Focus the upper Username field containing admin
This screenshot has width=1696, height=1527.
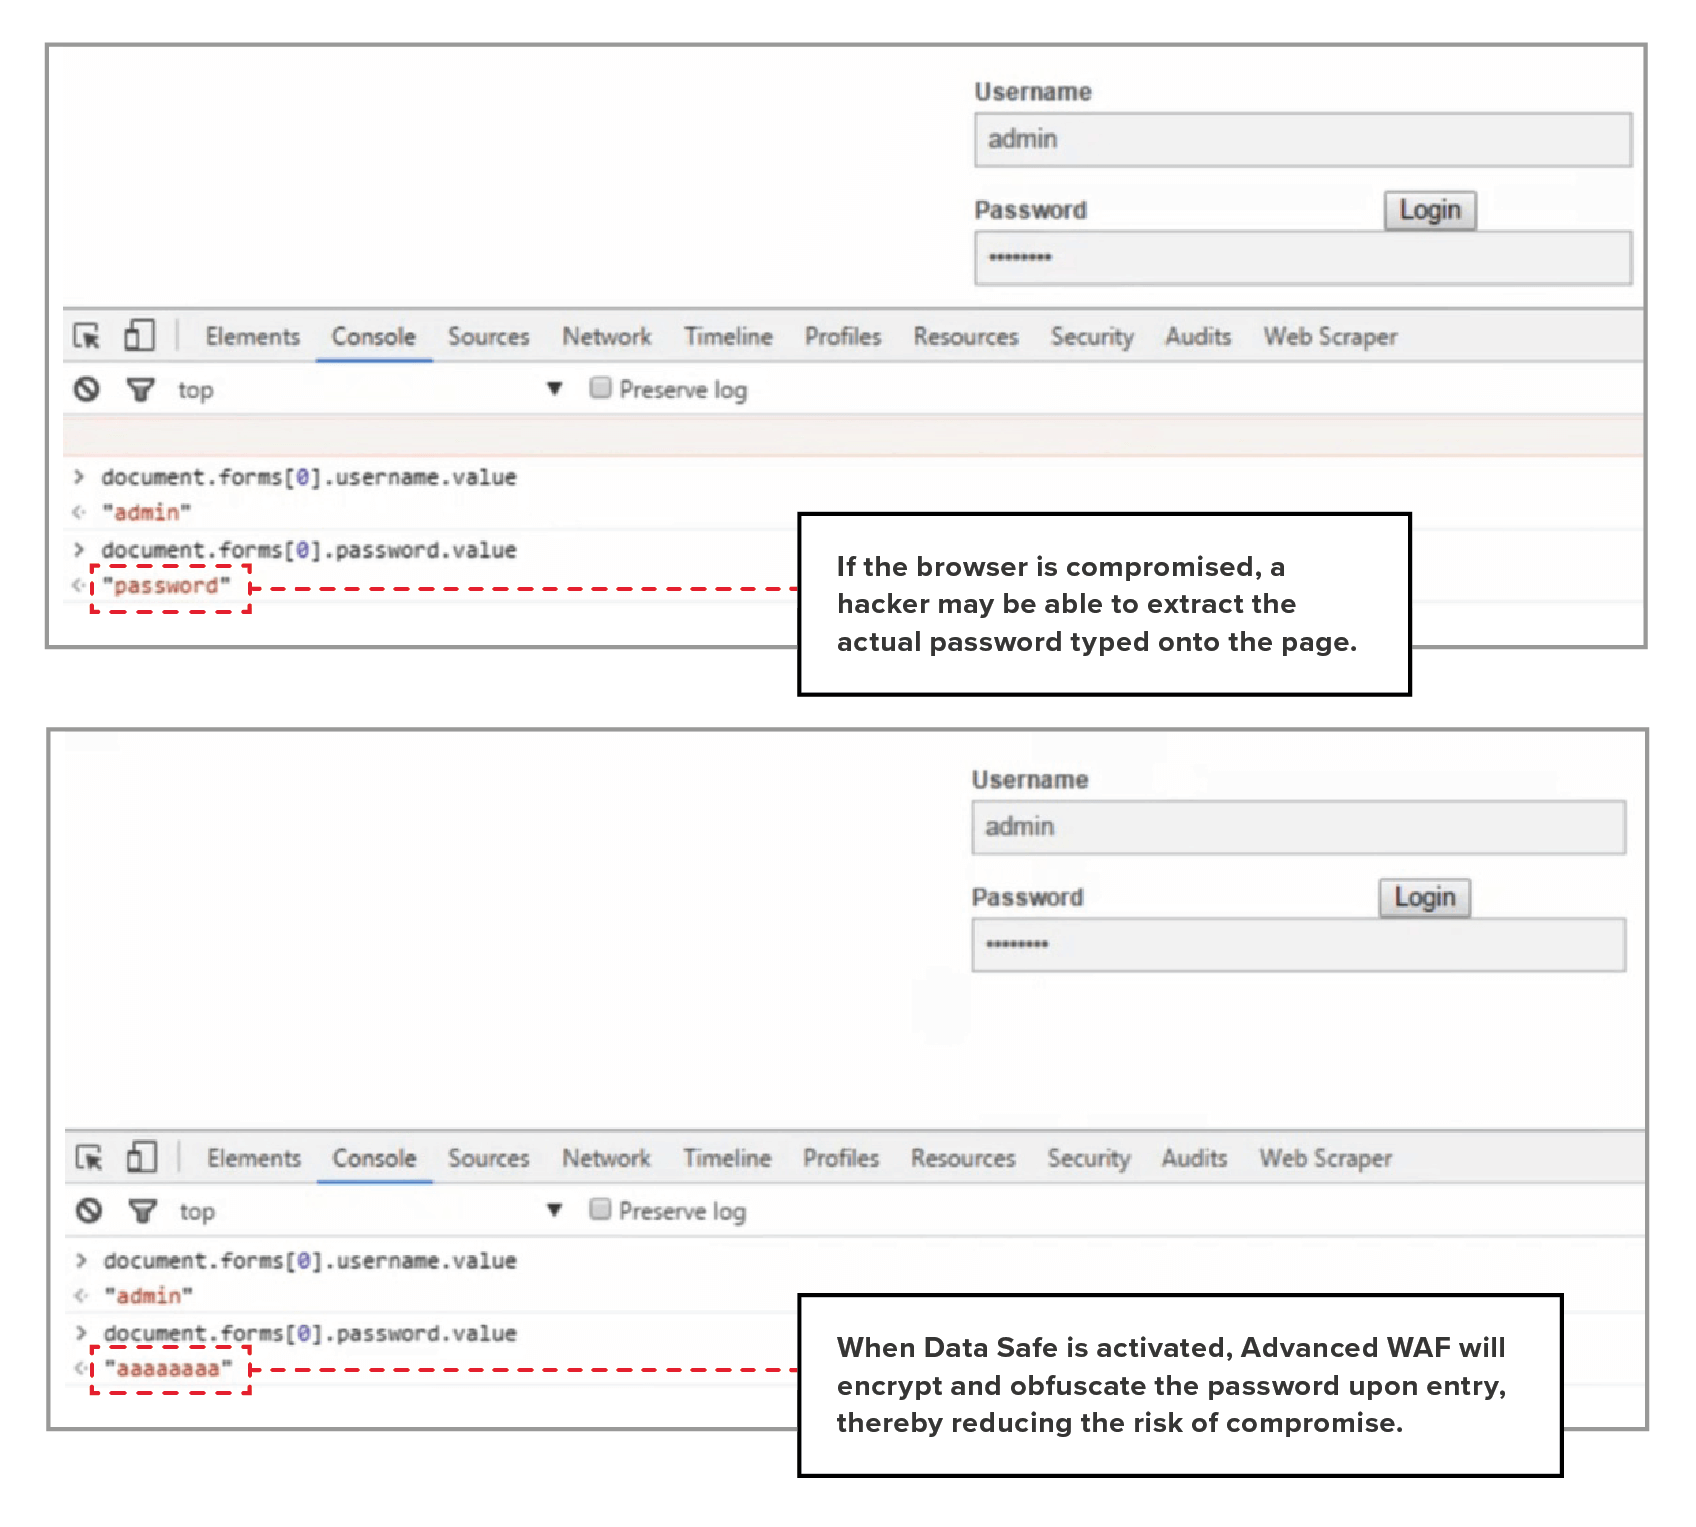click(1303, 139)
